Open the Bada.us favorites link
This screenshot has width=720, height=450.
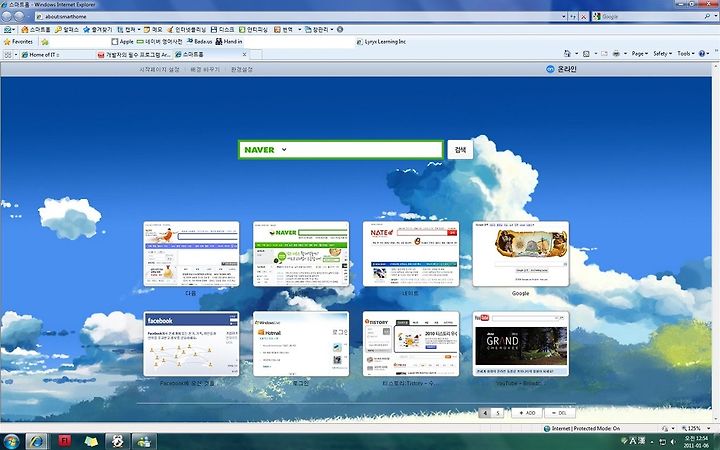coord(199,41)
